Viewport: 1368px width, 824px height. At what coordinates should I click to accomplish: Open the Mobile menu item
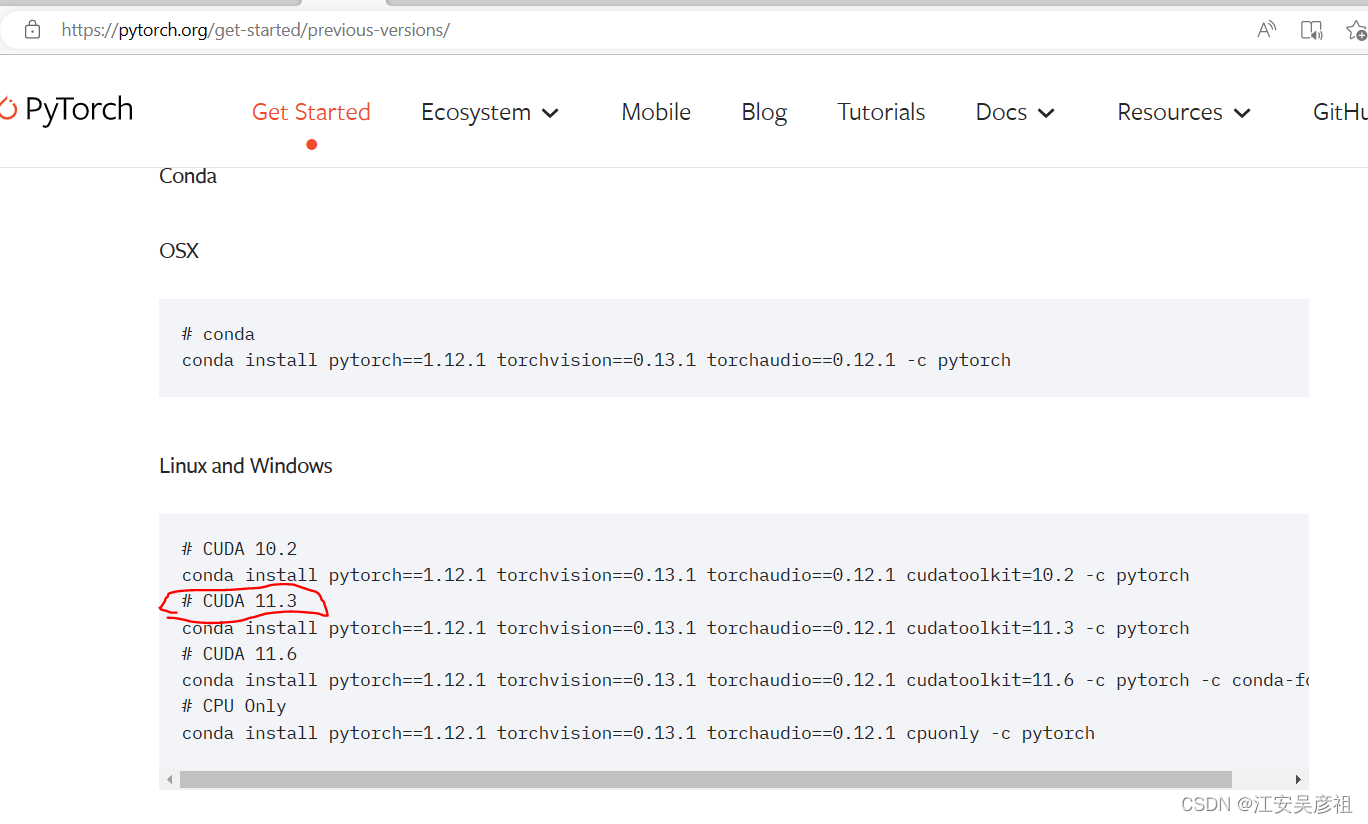(x=656, y=112)
